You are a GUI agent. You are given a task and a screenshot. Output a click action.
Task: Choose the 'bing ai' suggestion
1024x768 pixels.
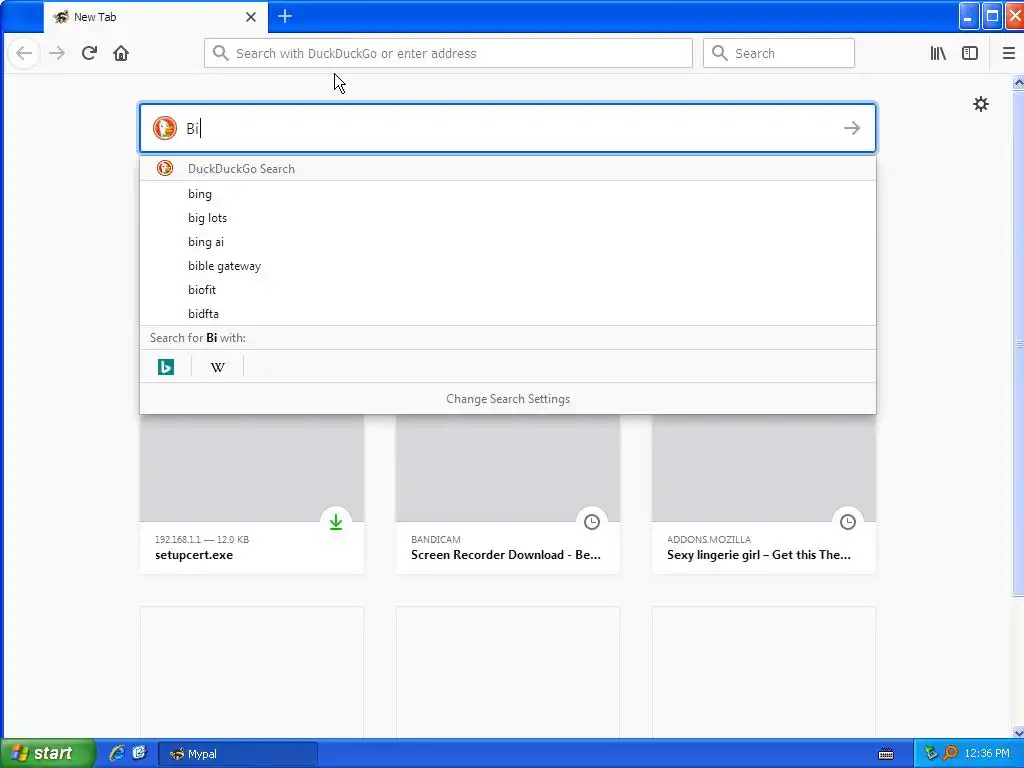tap(507, 242)
